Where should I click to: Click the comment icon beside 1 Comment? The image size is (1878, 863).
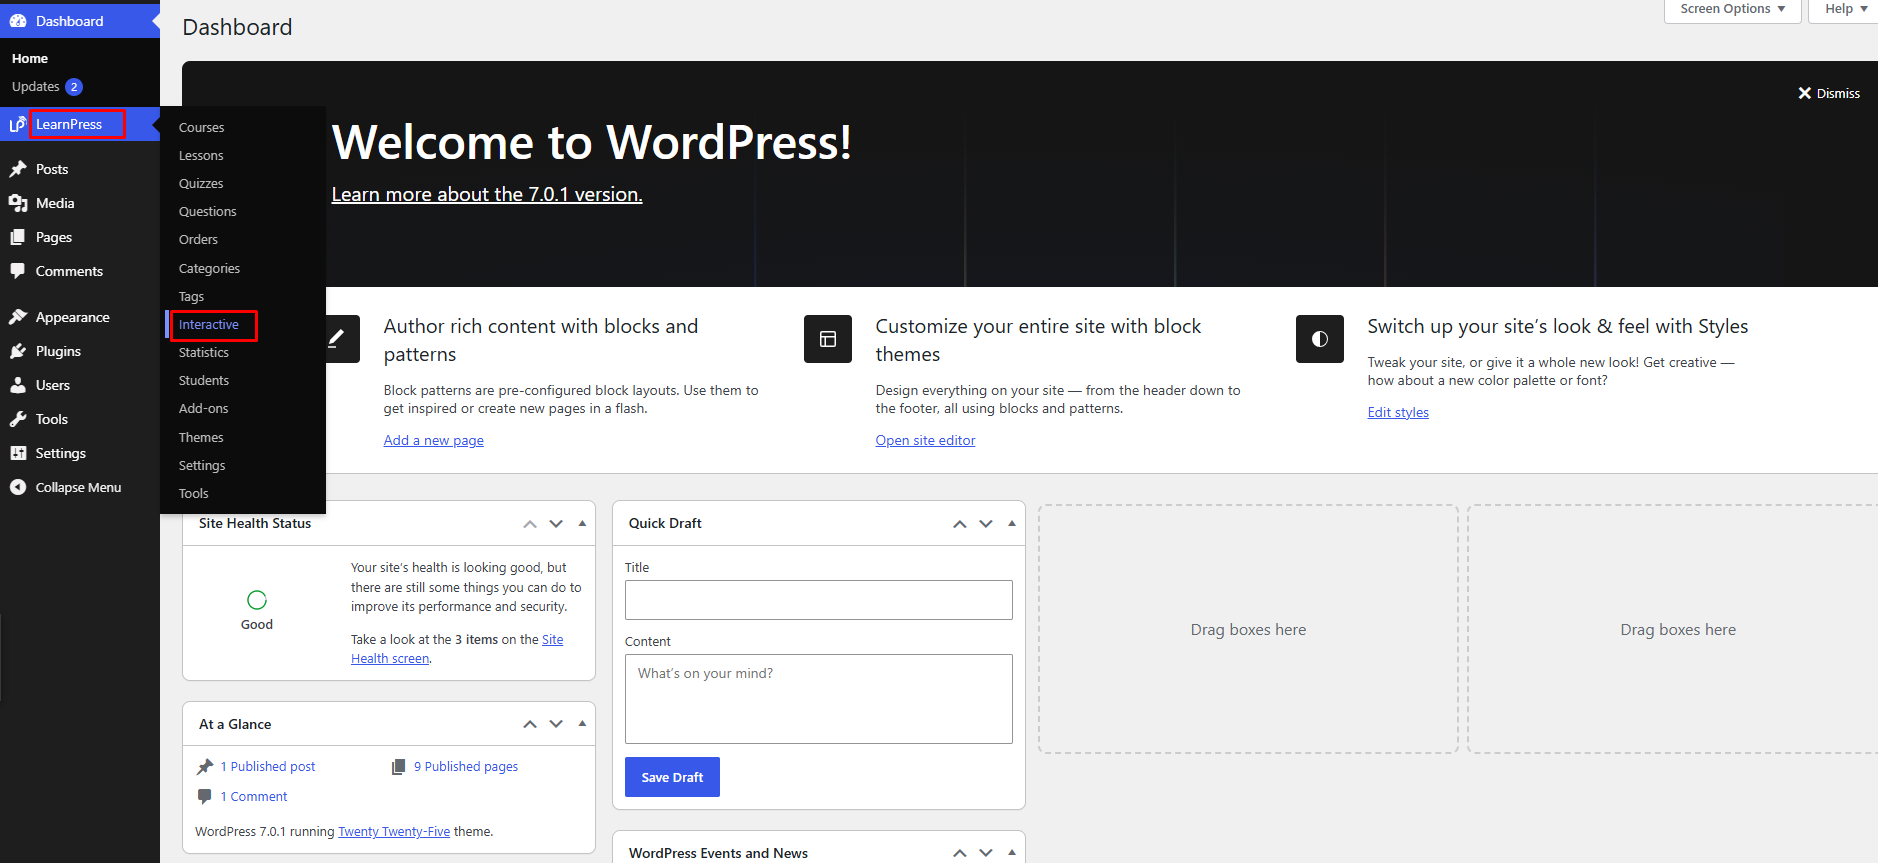pos(205,797)
